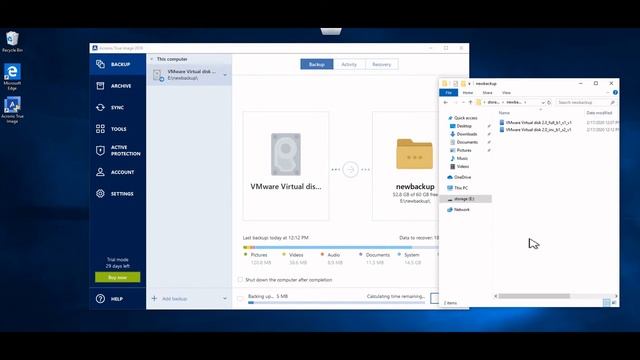Open address bar history dropdown in Explorer
This screenshot has width=640, height=360.
(x=543, y=102)
